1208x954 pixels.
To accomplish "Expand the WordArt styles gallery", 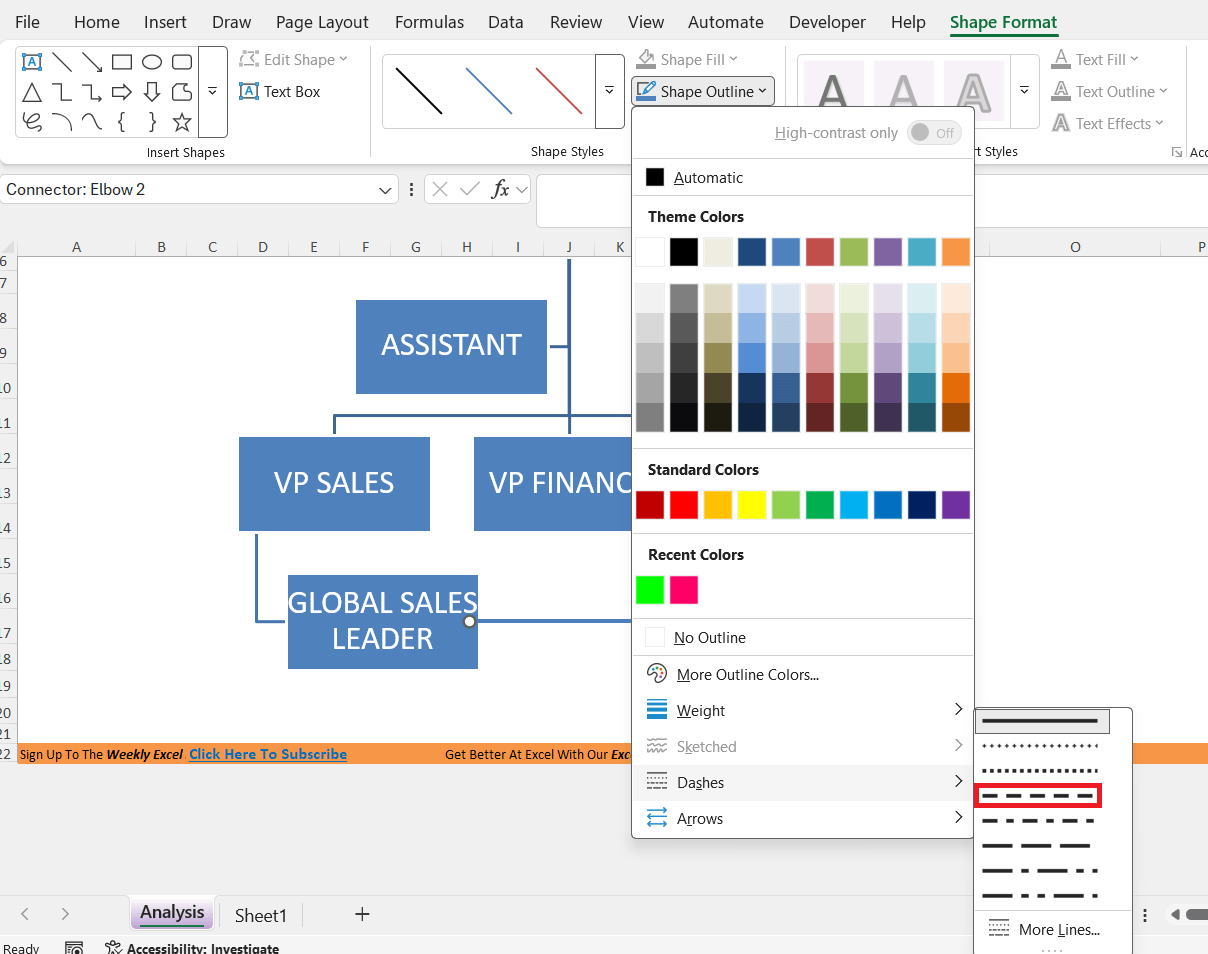I will point(1024,91).
